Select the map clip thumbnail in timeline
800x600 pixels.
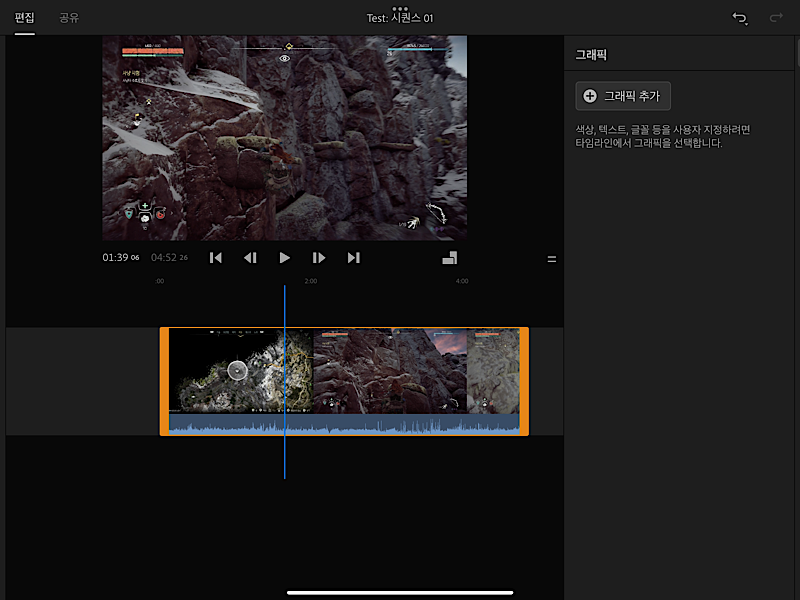241,371
